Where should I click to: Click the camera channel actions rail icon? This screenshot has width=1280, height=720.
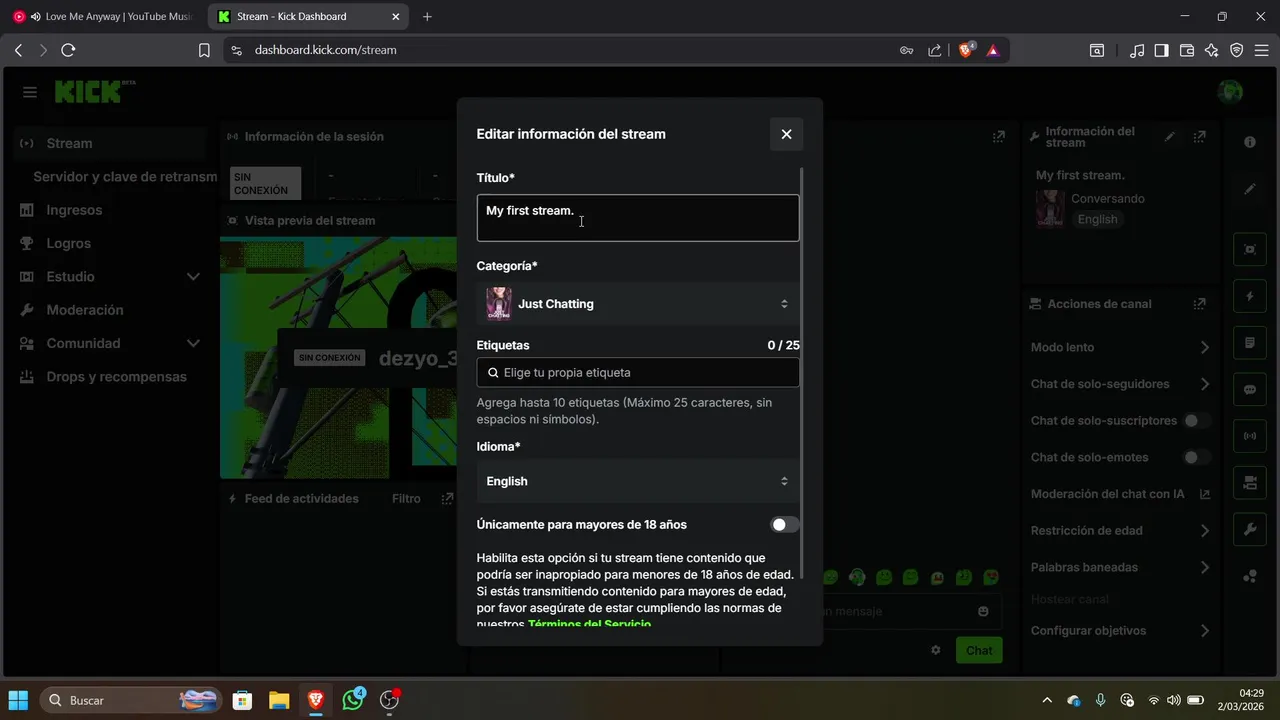click(x=1250, y=483)
